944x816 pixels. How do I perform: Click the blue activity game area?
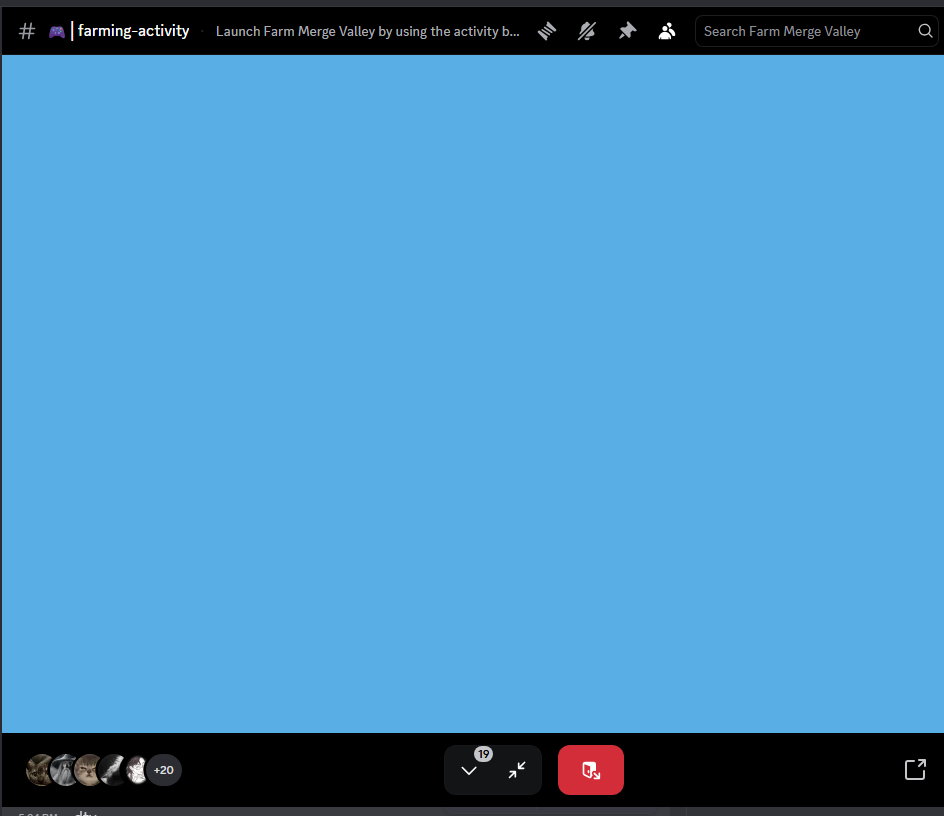point(472,394)
